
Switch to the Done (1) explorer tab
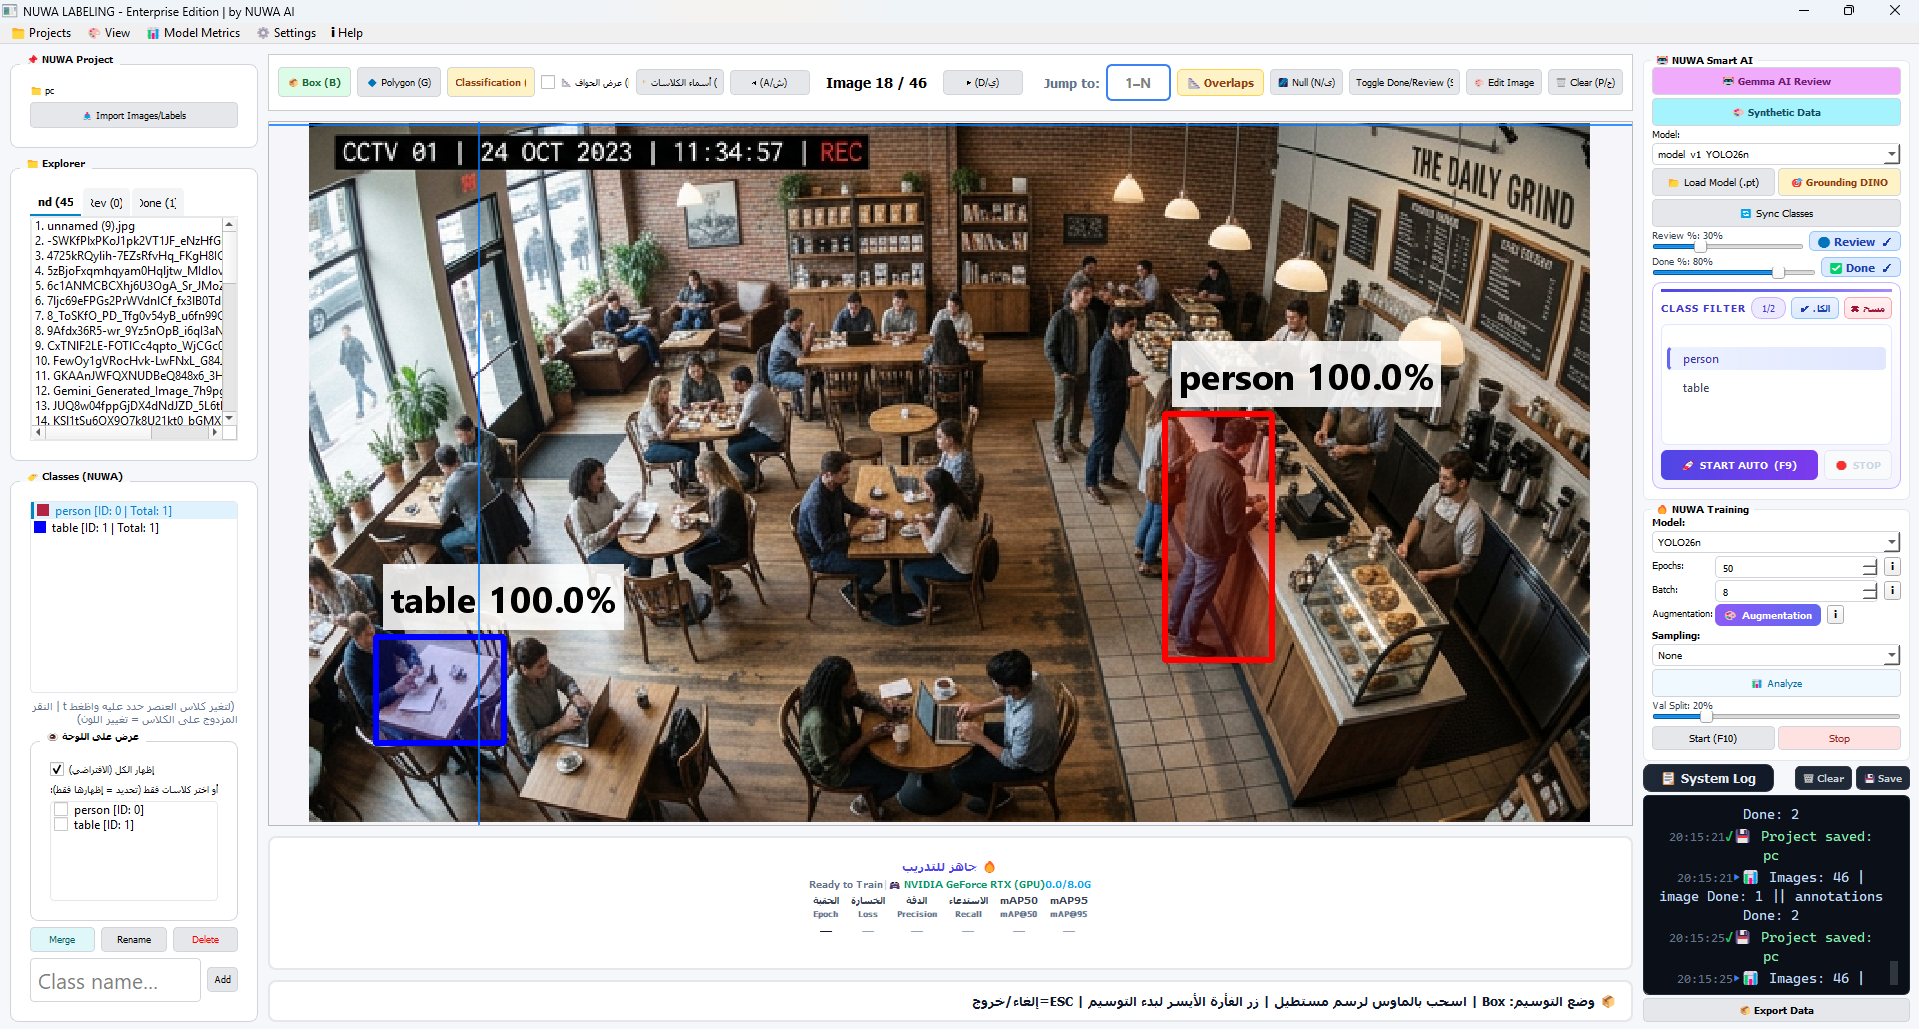(157, 202)
